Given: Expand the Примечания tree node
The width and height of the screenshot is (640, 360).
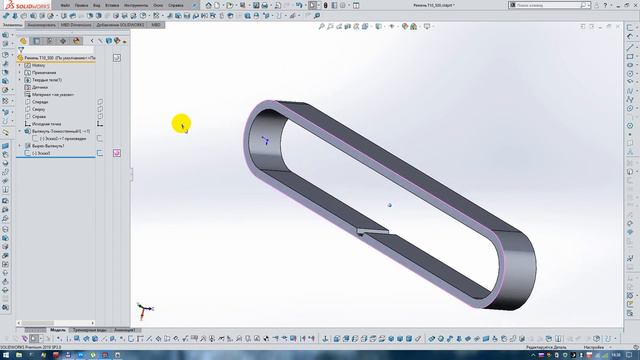Looking at the screenshot, I should click(20, 73).
